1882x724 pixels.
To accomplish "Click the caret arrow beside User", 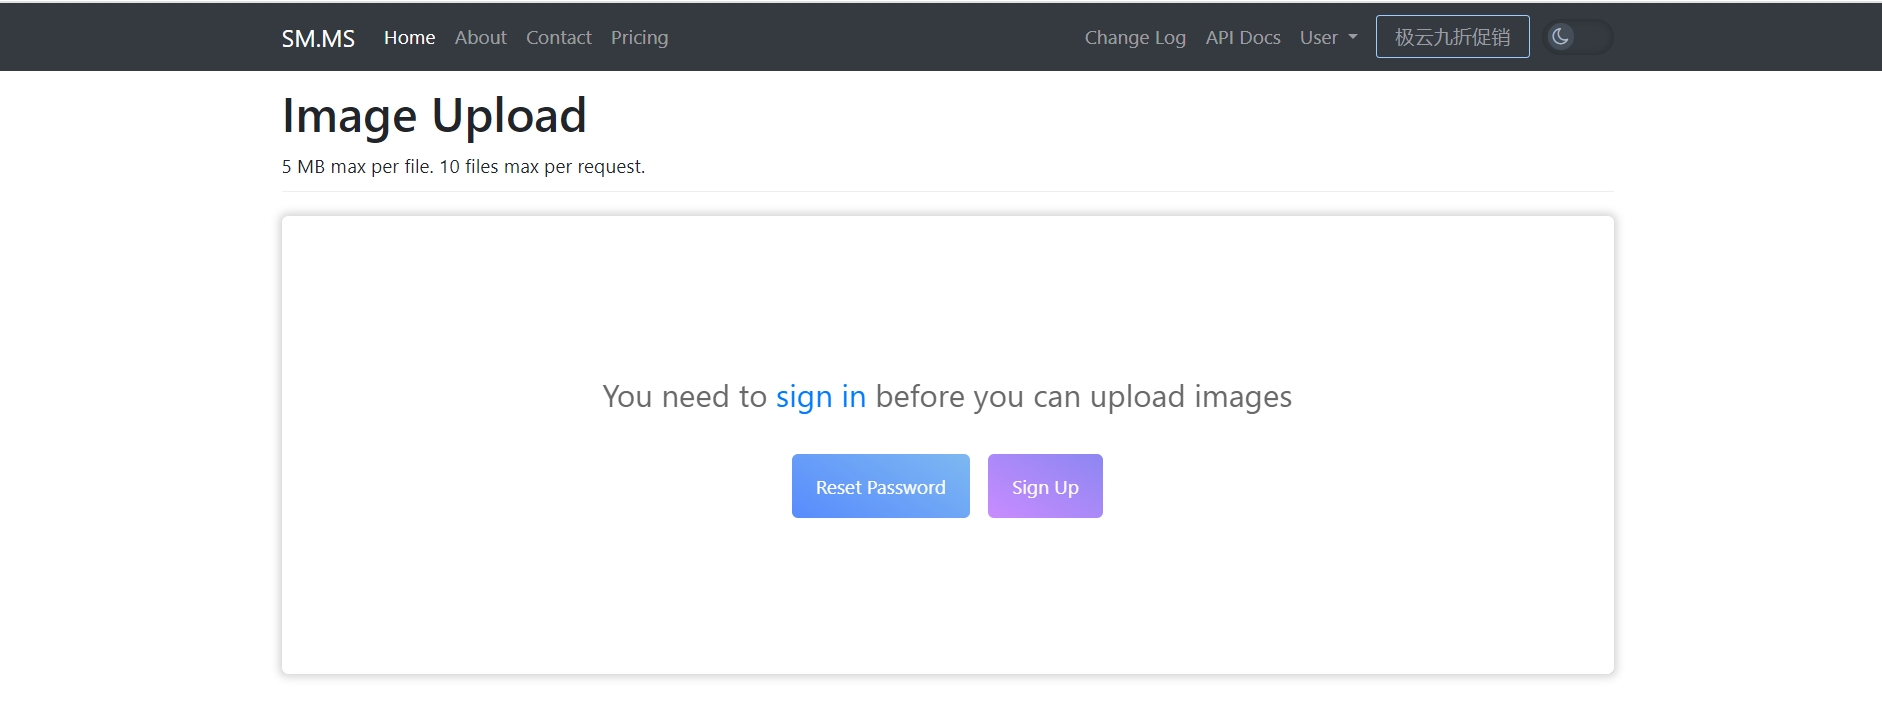I will pos(1353,37).
